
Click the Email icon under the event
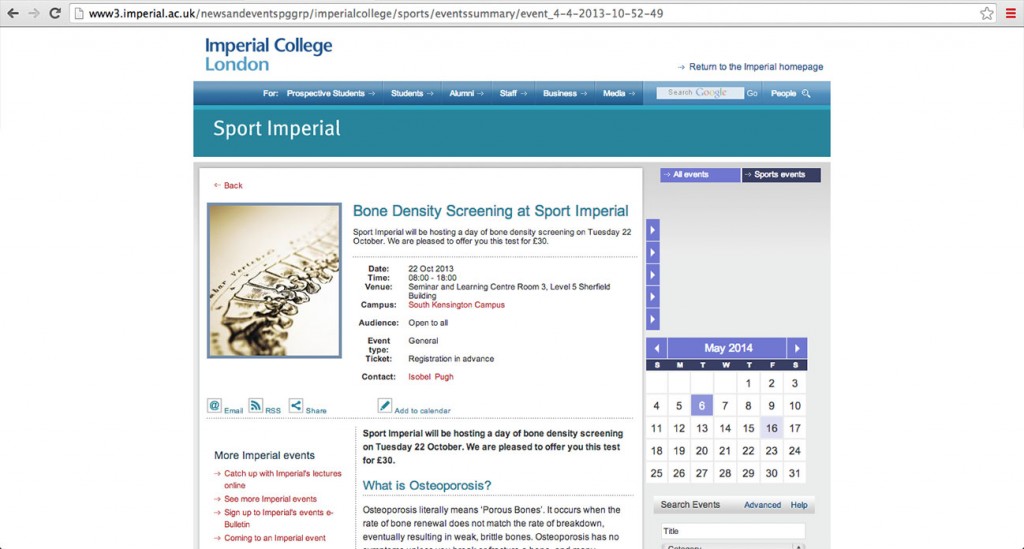214,405
